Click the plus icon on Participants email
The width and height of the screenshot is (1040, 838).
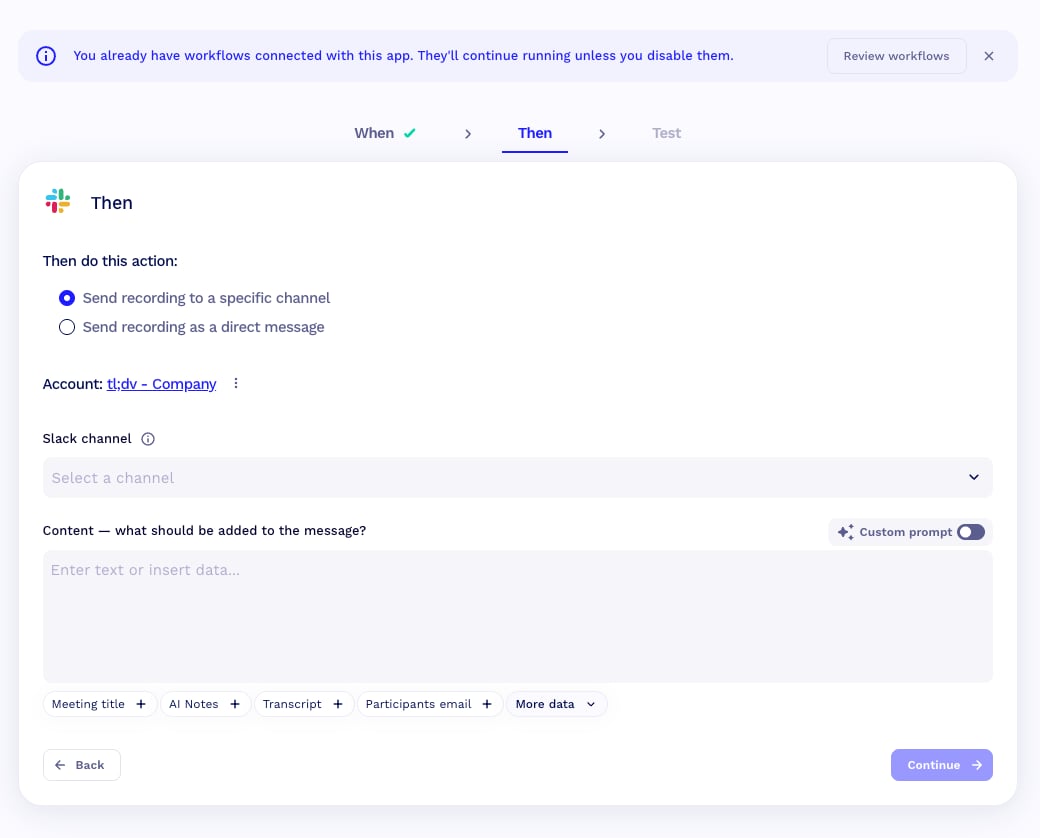[487, 705]
